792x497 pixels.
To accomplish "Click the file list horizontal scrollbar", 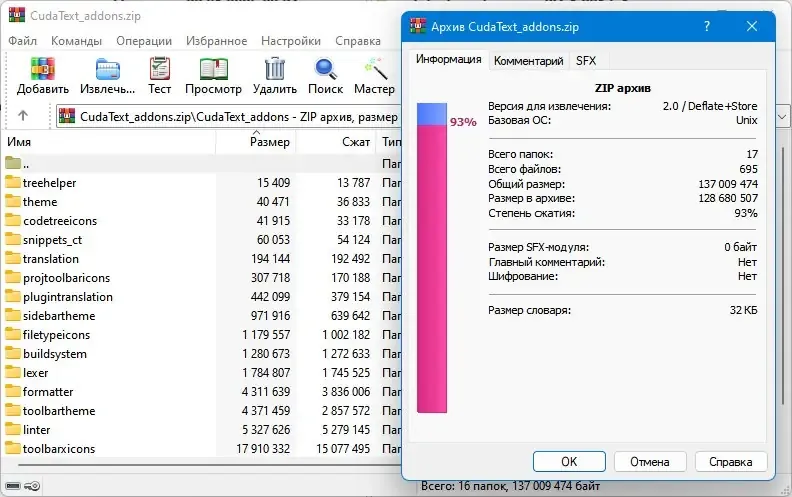I will click(210, 465).
